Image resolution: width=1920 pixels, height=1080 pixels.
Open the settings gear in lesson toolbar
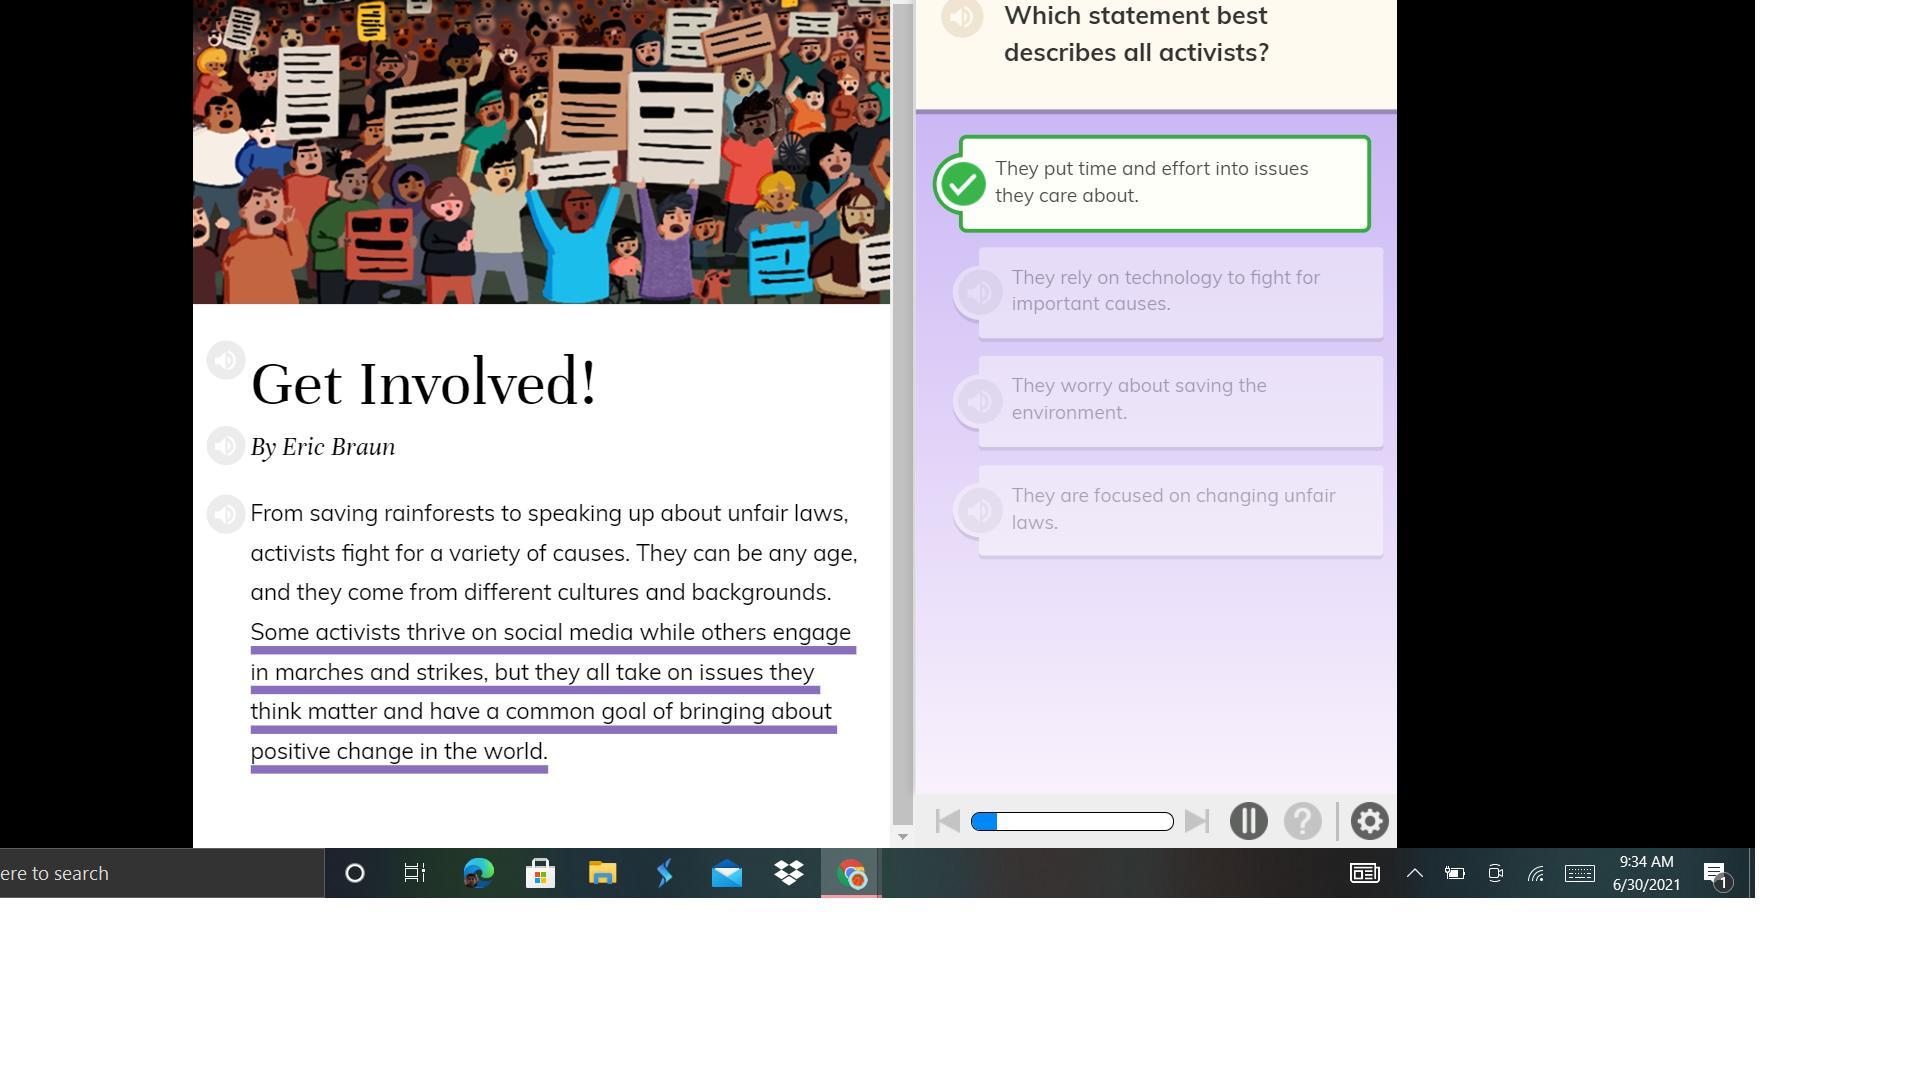1369,822
